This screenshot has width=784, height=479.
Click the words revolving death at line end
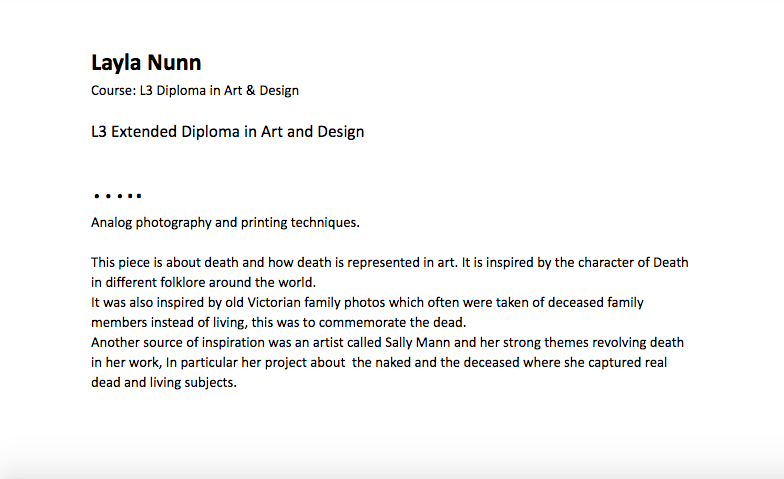[638, 342]
